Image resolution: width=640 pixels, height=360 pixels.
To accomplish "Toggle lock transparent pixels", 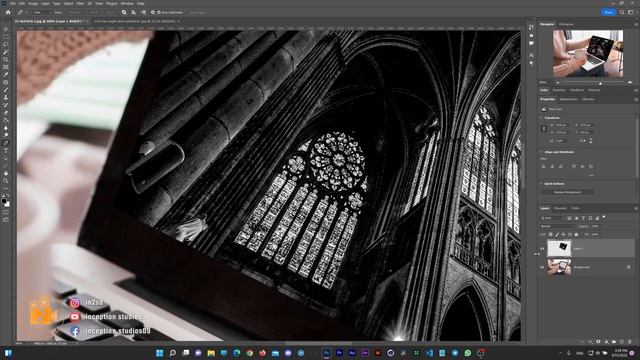I will (551, 234).
